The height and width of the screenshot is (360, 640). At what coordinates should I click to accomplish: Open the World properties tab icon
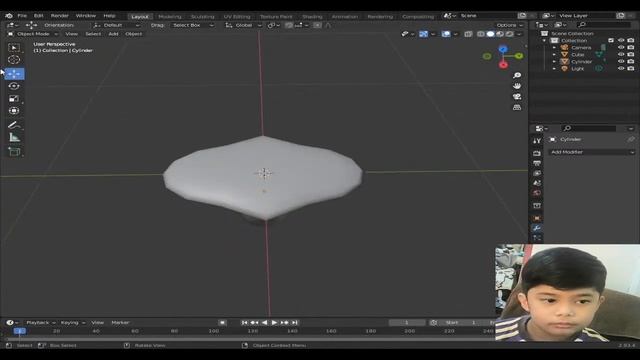tap(537, 193)
